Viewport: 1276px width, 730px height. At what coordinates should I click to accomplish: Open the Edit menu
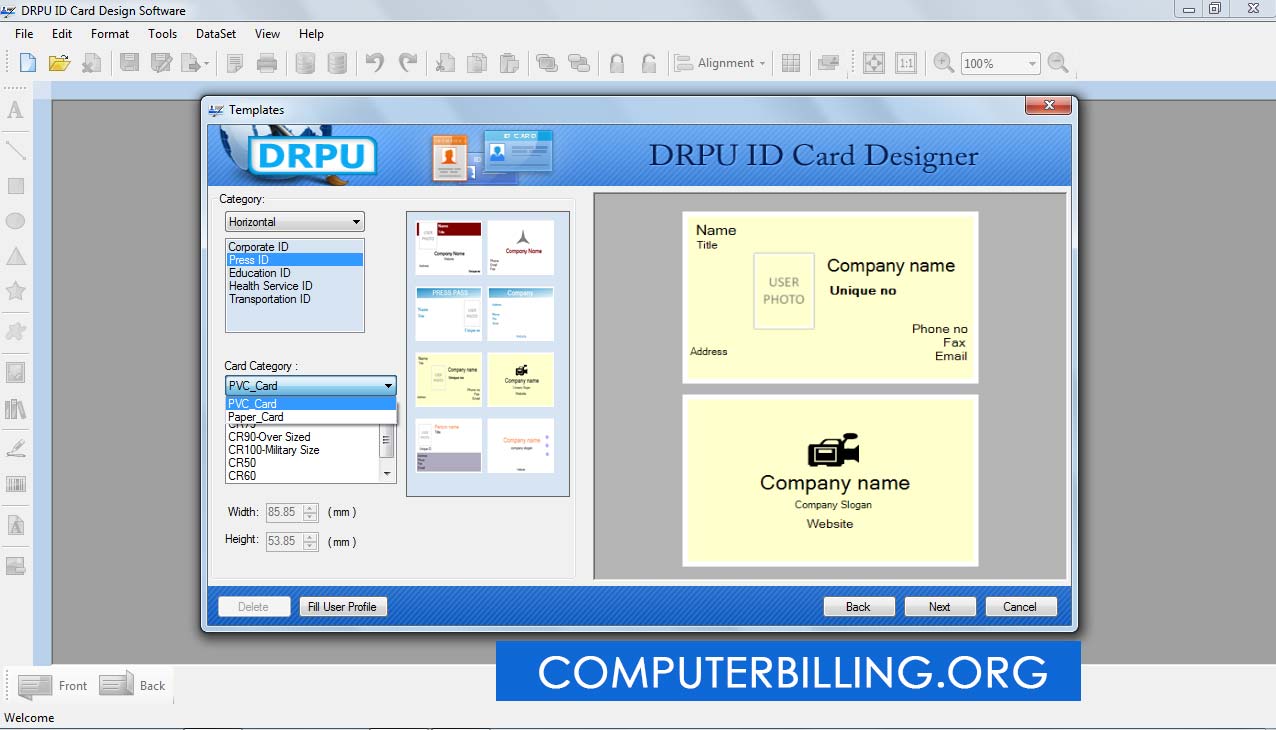tap(62, 33)
